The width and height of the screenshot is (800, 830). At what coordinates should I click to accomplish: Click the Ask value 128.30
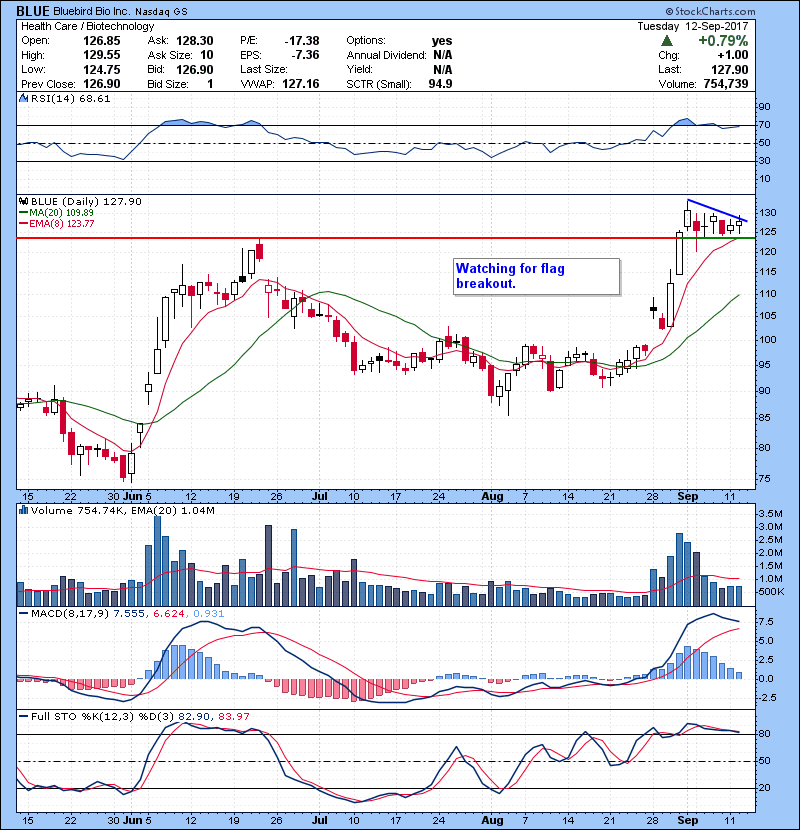point(195,41)
